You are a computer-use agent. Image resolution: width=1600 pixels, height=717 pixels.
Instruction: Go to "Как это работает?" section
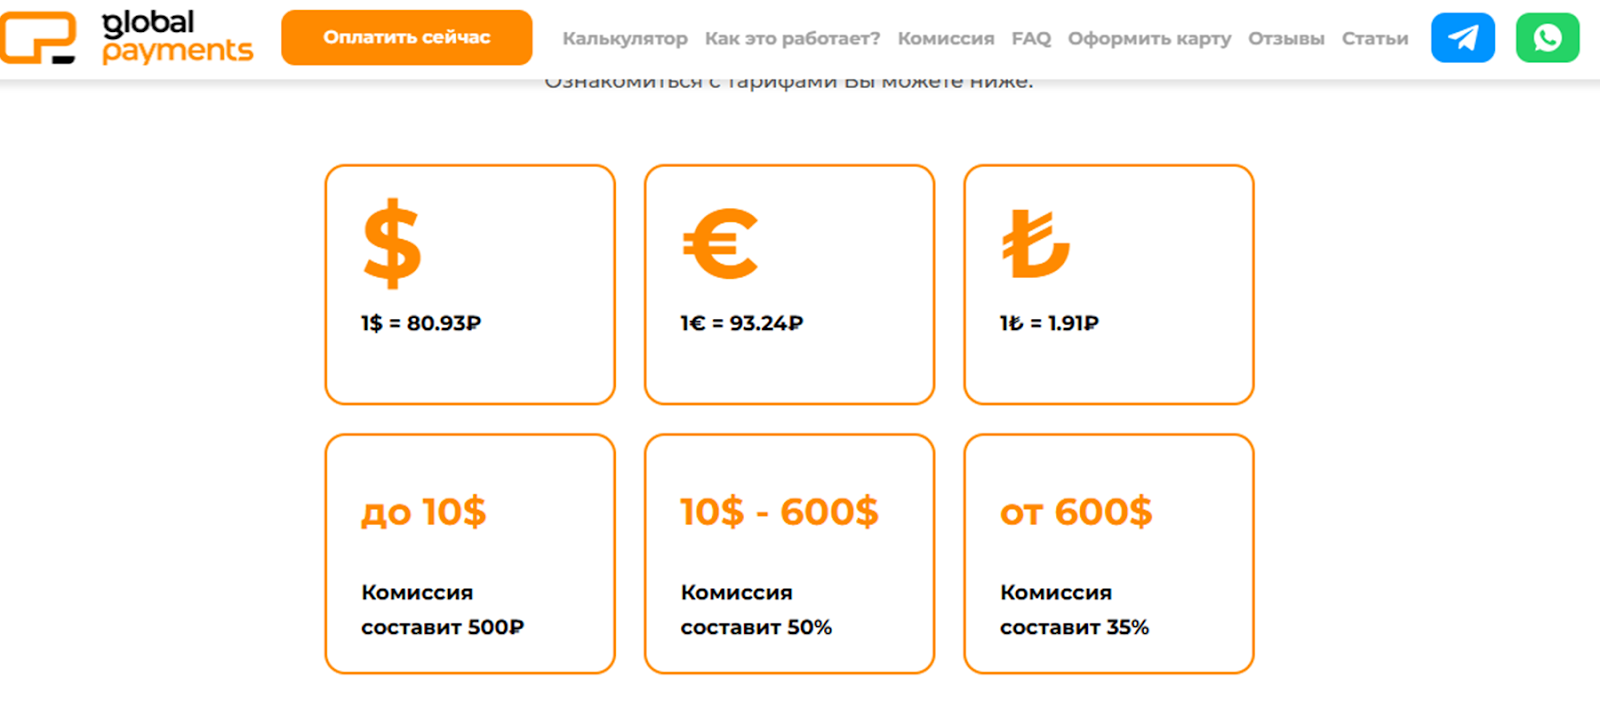click(792, 38)
